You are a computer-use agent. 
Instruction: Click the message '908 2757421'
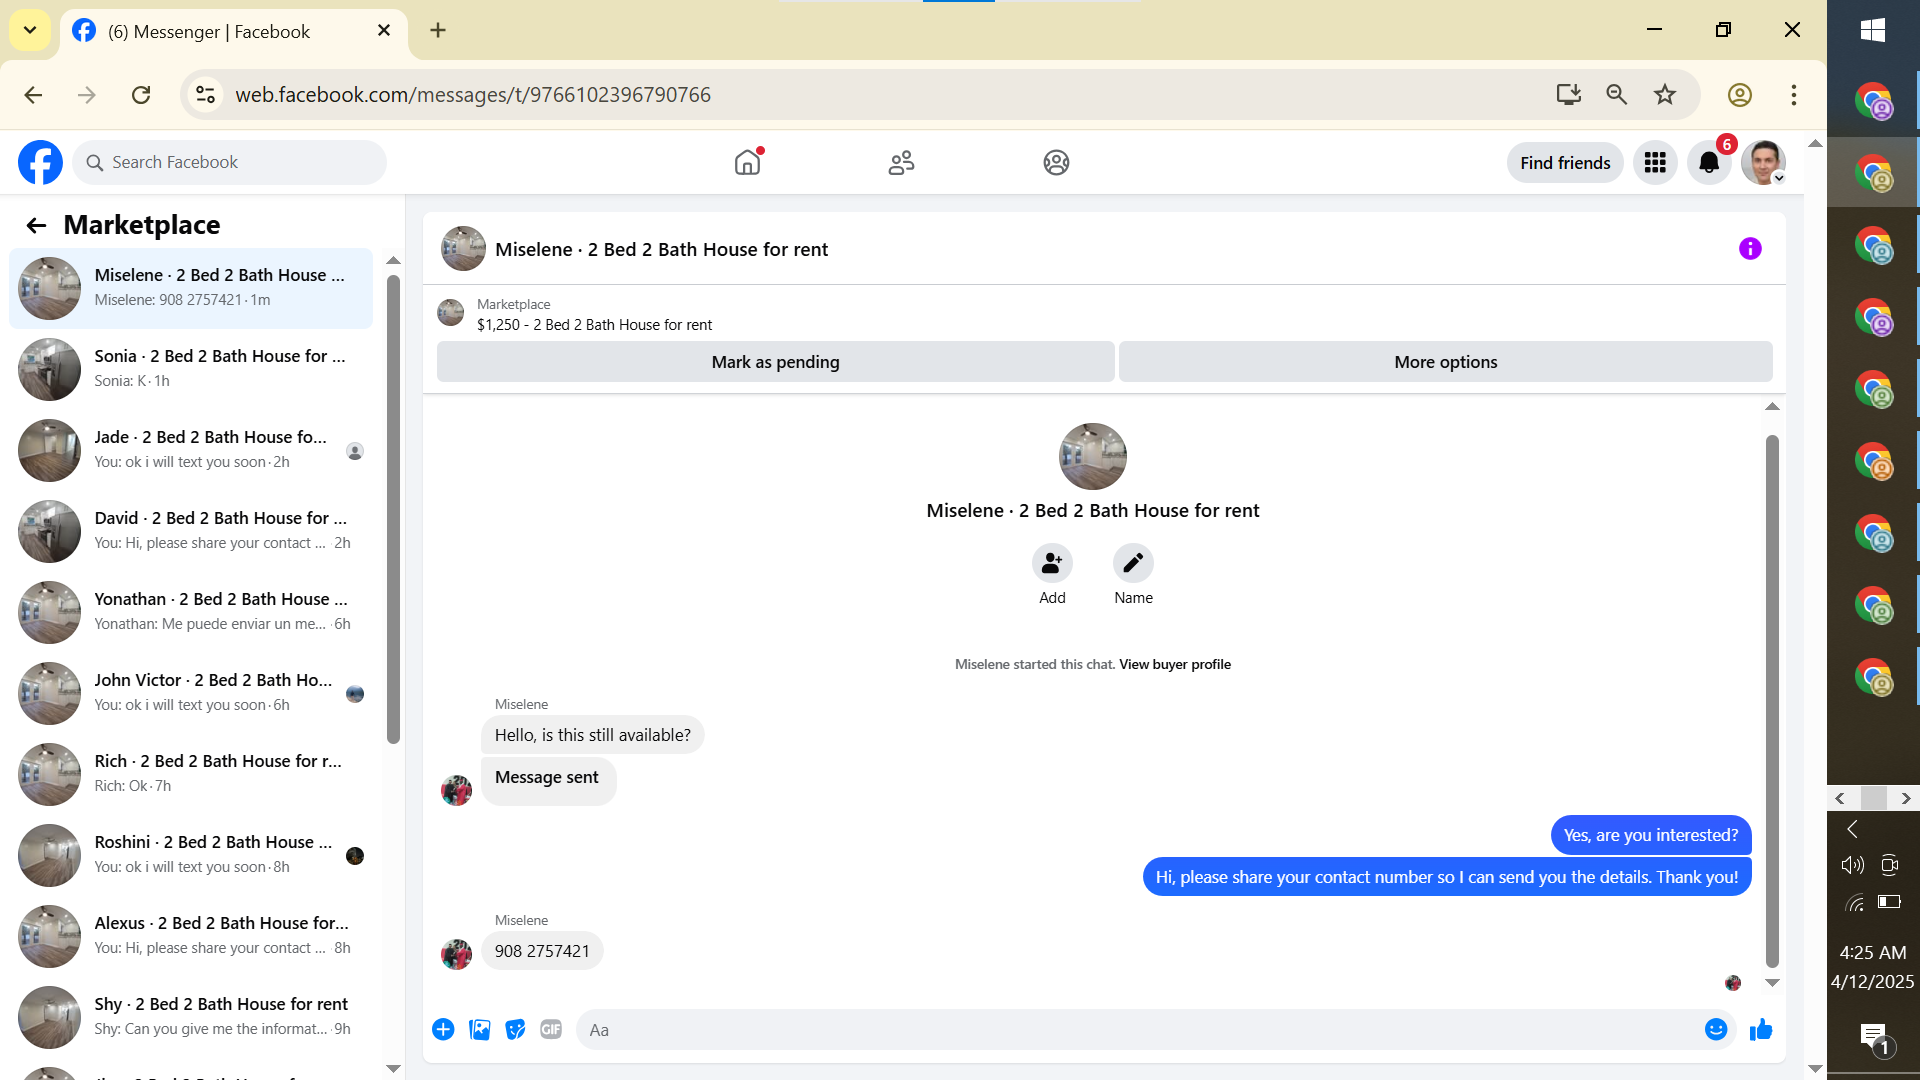[x=542, y=951]
